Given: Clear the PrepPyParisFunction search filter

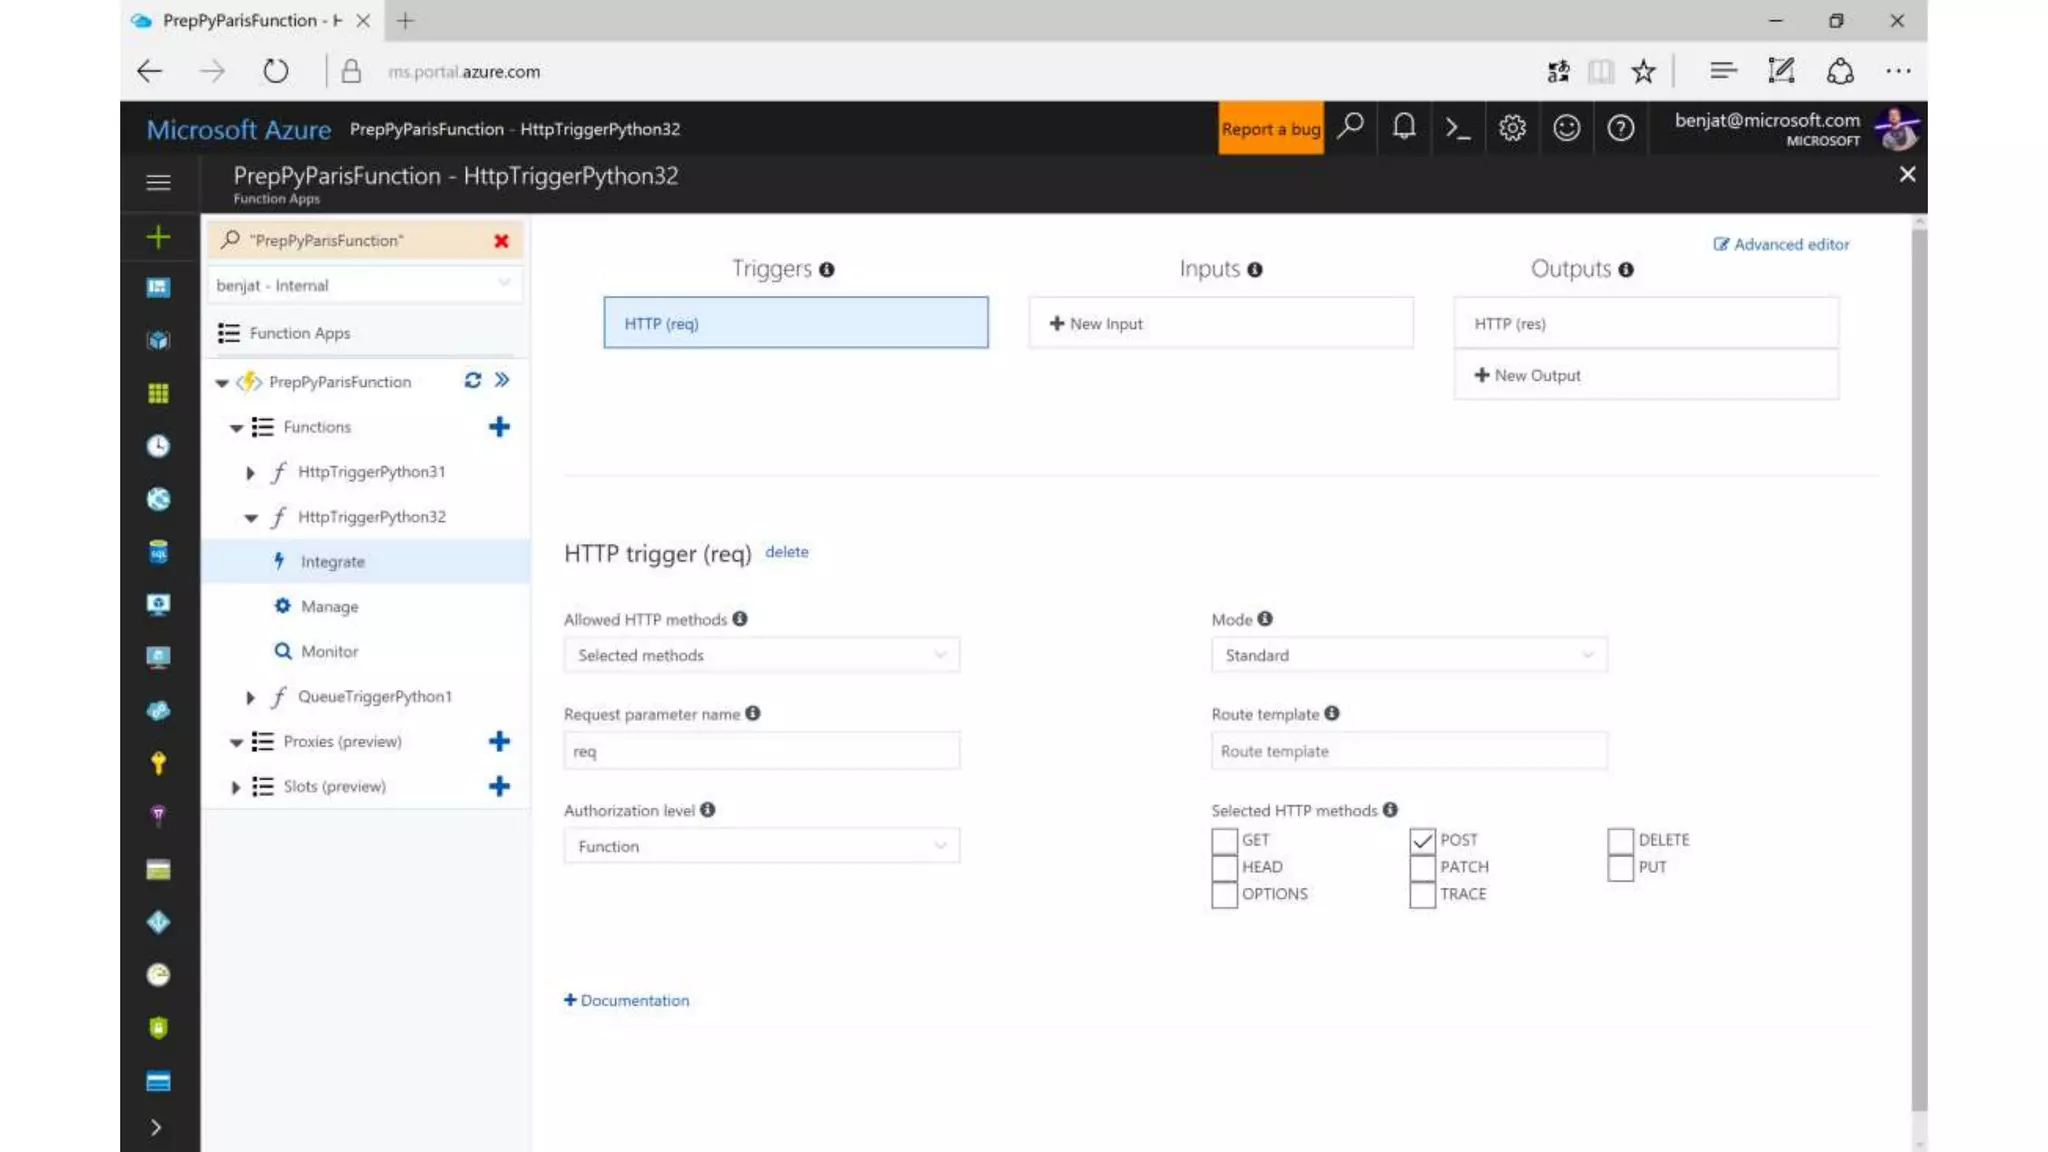Looking at the screenshot, I should pyautogui.click(x=501, y=241).
